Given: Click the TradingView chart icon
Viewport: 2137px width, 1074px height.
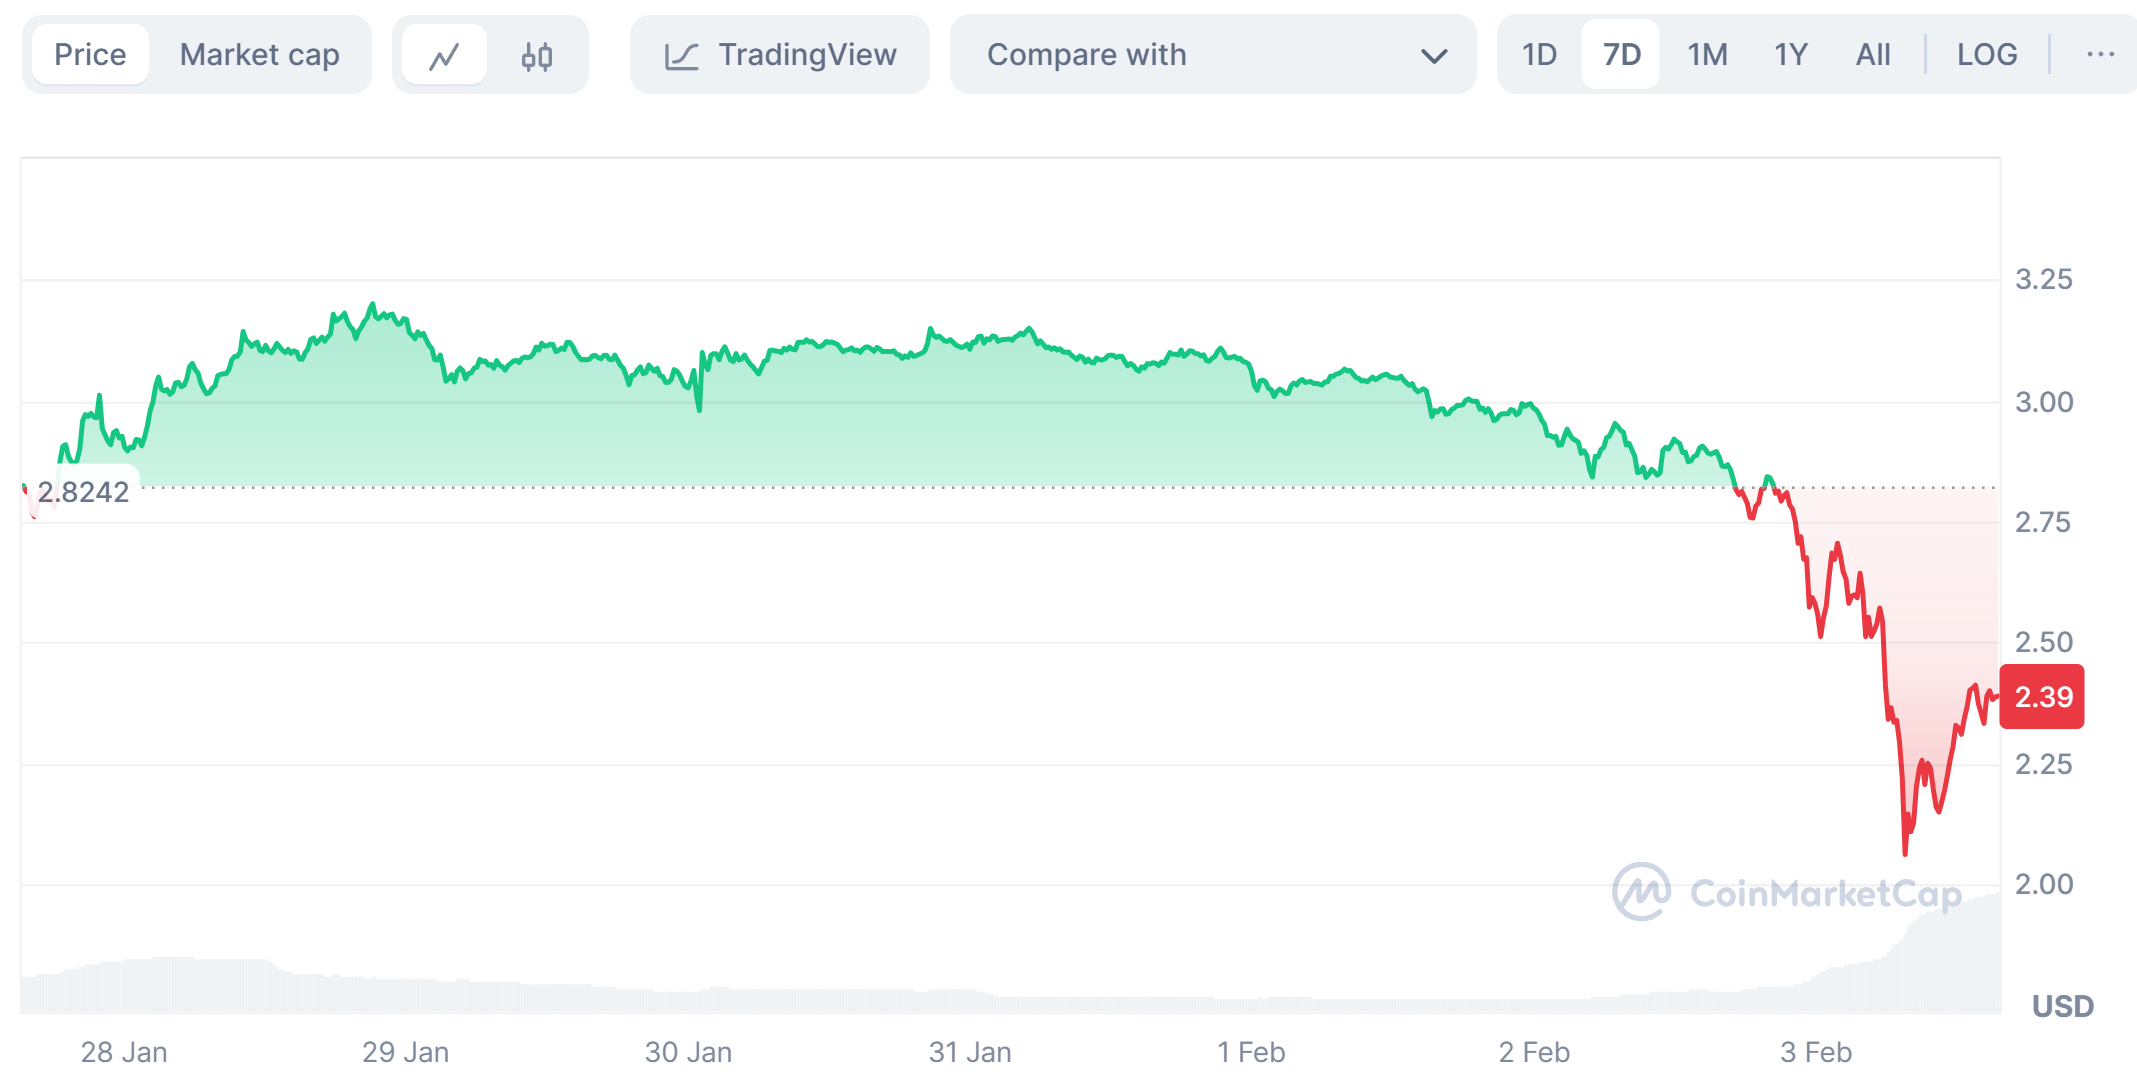Looking at the screenshot, I should [x=681, y=56].
